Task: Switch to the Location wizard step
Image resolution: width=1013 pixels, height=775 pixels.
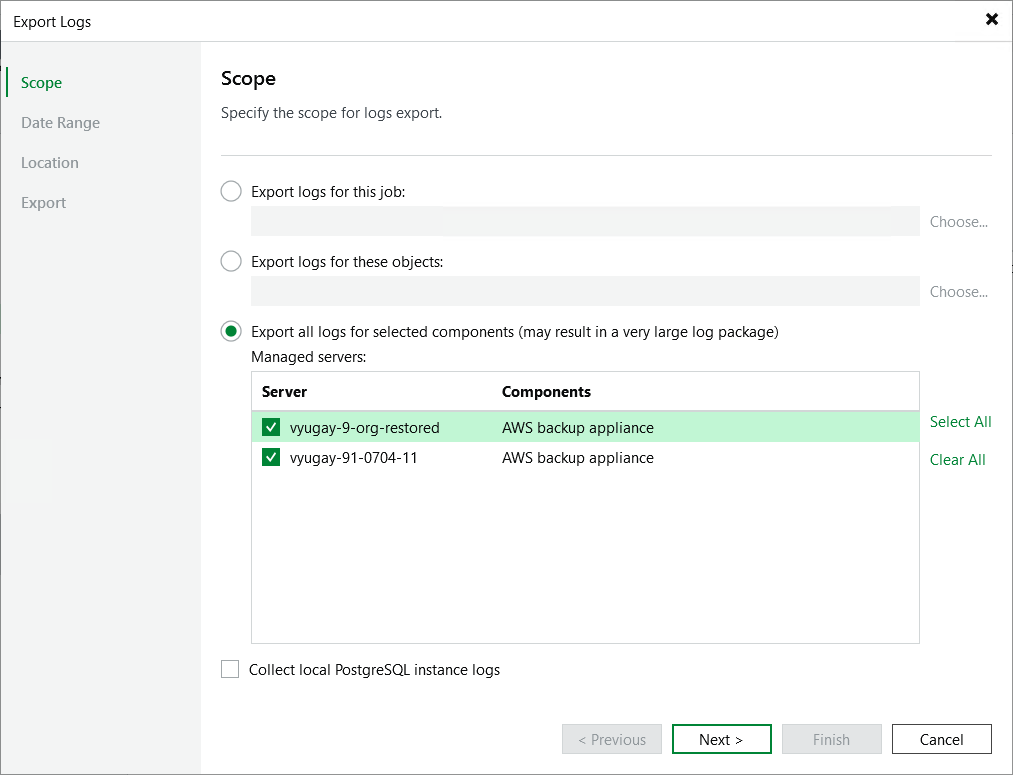Action: click(50, 163)
